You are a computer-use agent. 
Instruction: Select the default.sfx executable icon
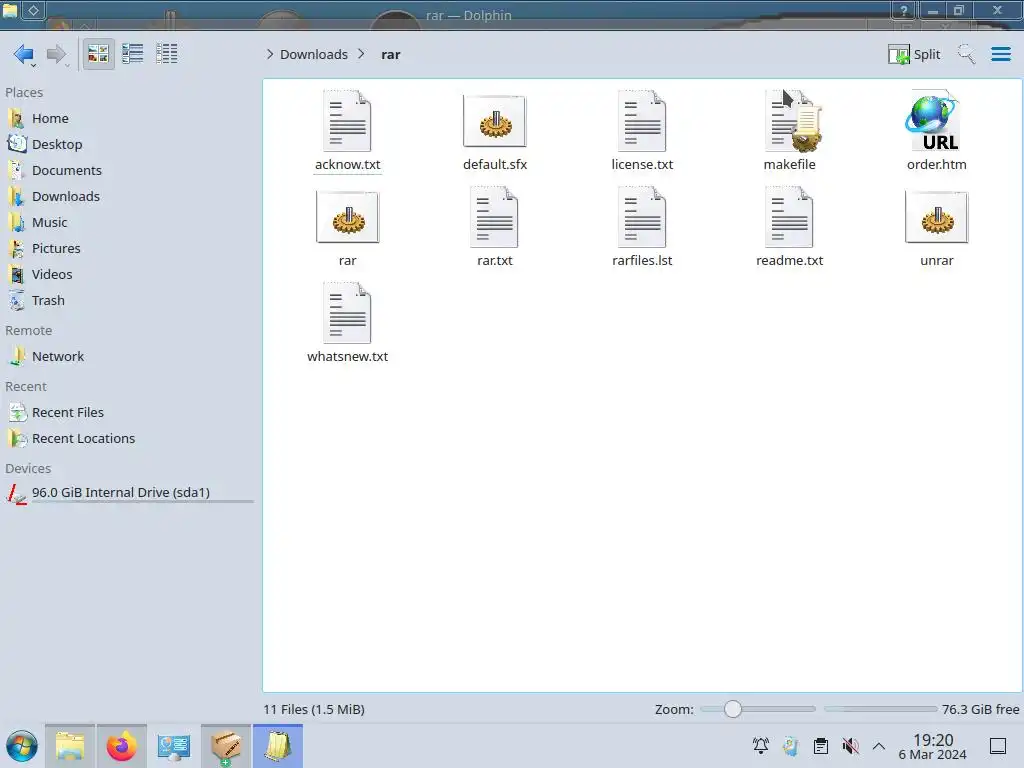click(494, 121)
